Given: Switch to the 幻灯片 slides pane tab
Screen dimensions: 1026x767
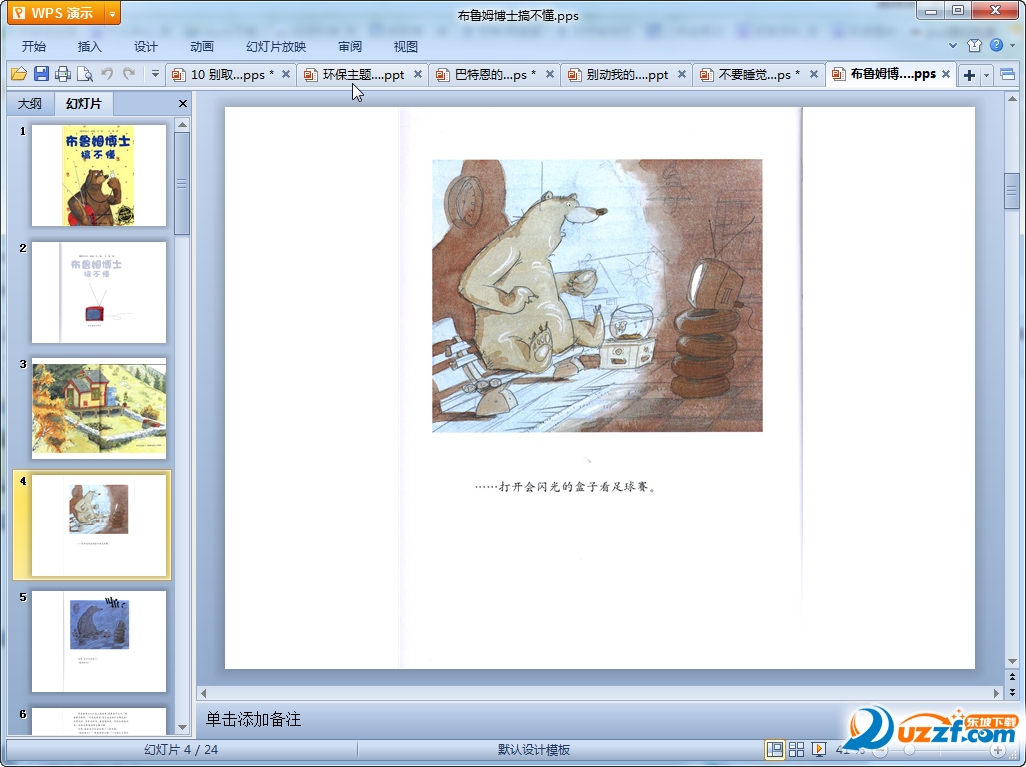Looking at the screenshot, I should click(84, 103).
